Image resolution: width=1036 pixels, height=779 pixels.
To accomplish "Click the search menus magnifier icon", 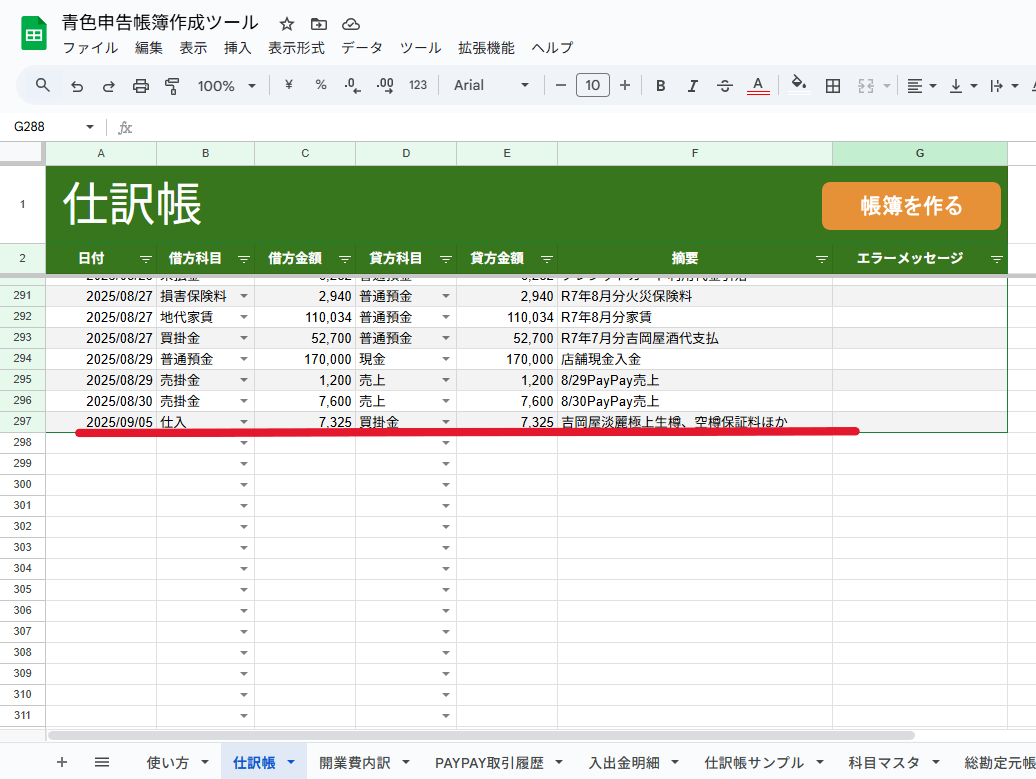I will [43, 86].
